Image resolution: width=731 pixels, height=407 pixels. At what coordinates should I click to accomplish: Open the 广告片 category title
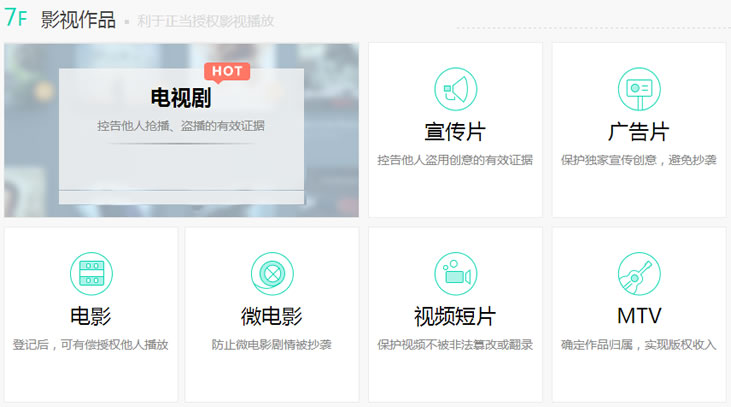[x=639, y=132]
